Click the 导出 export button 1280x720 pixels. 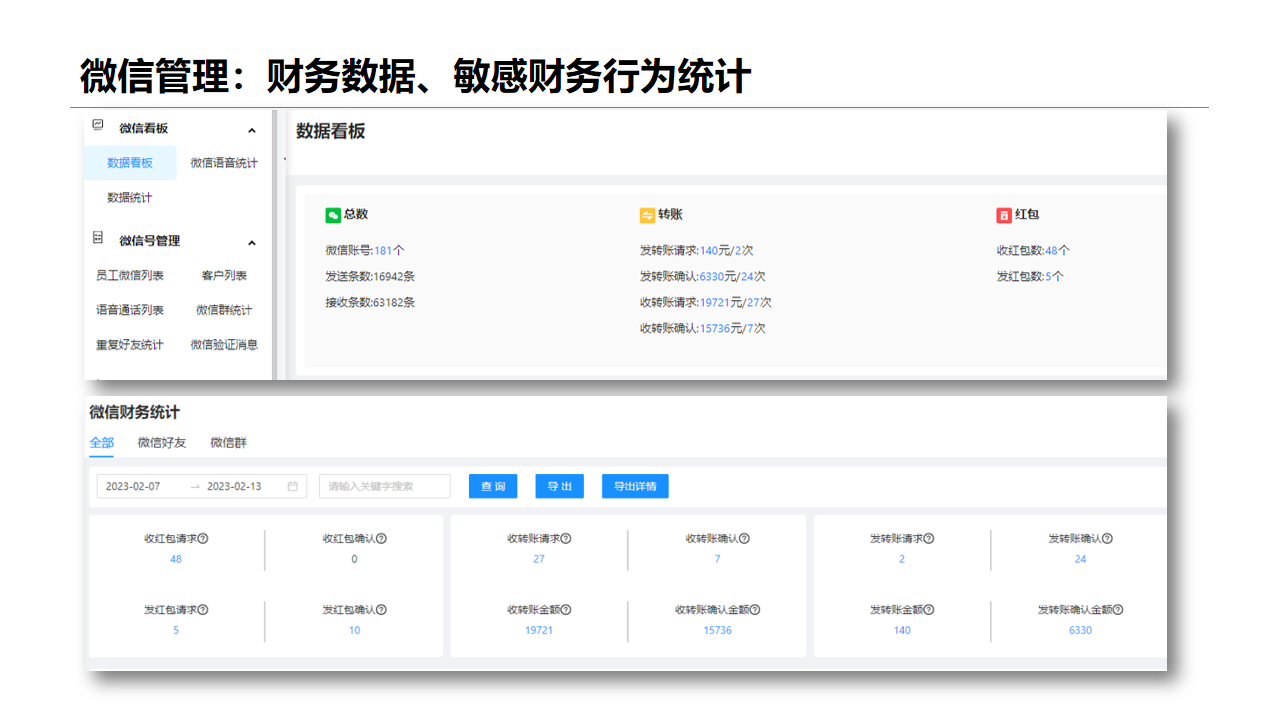click(x=559, y=487)
